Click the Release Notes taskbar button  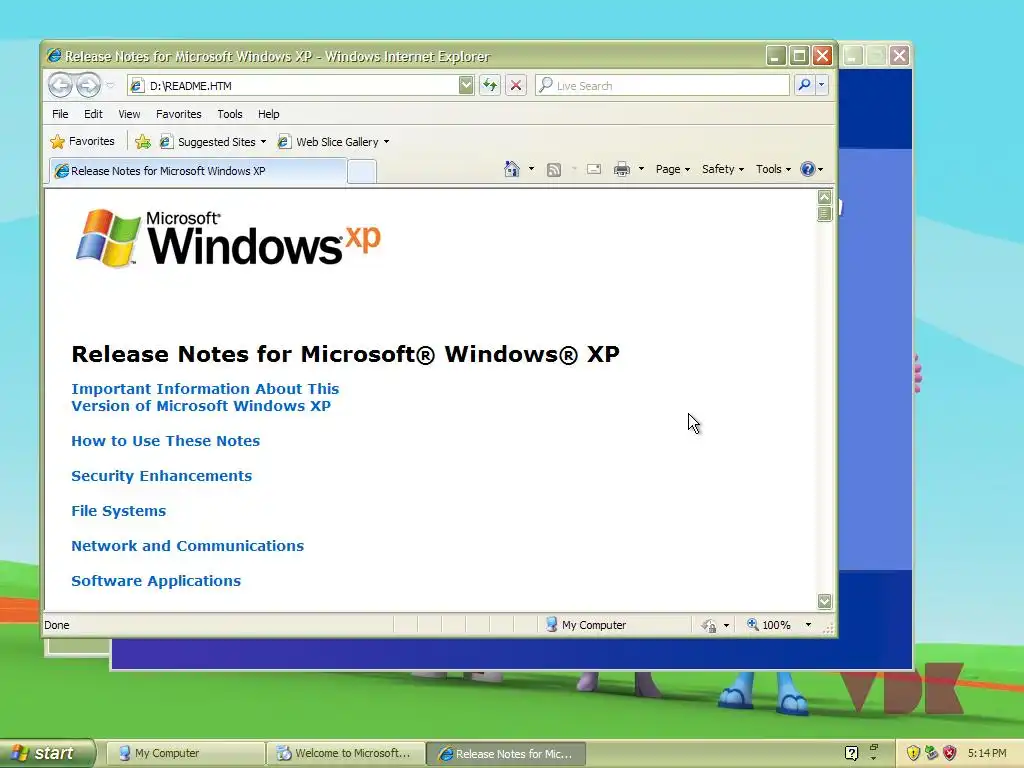tap(506, 754)
